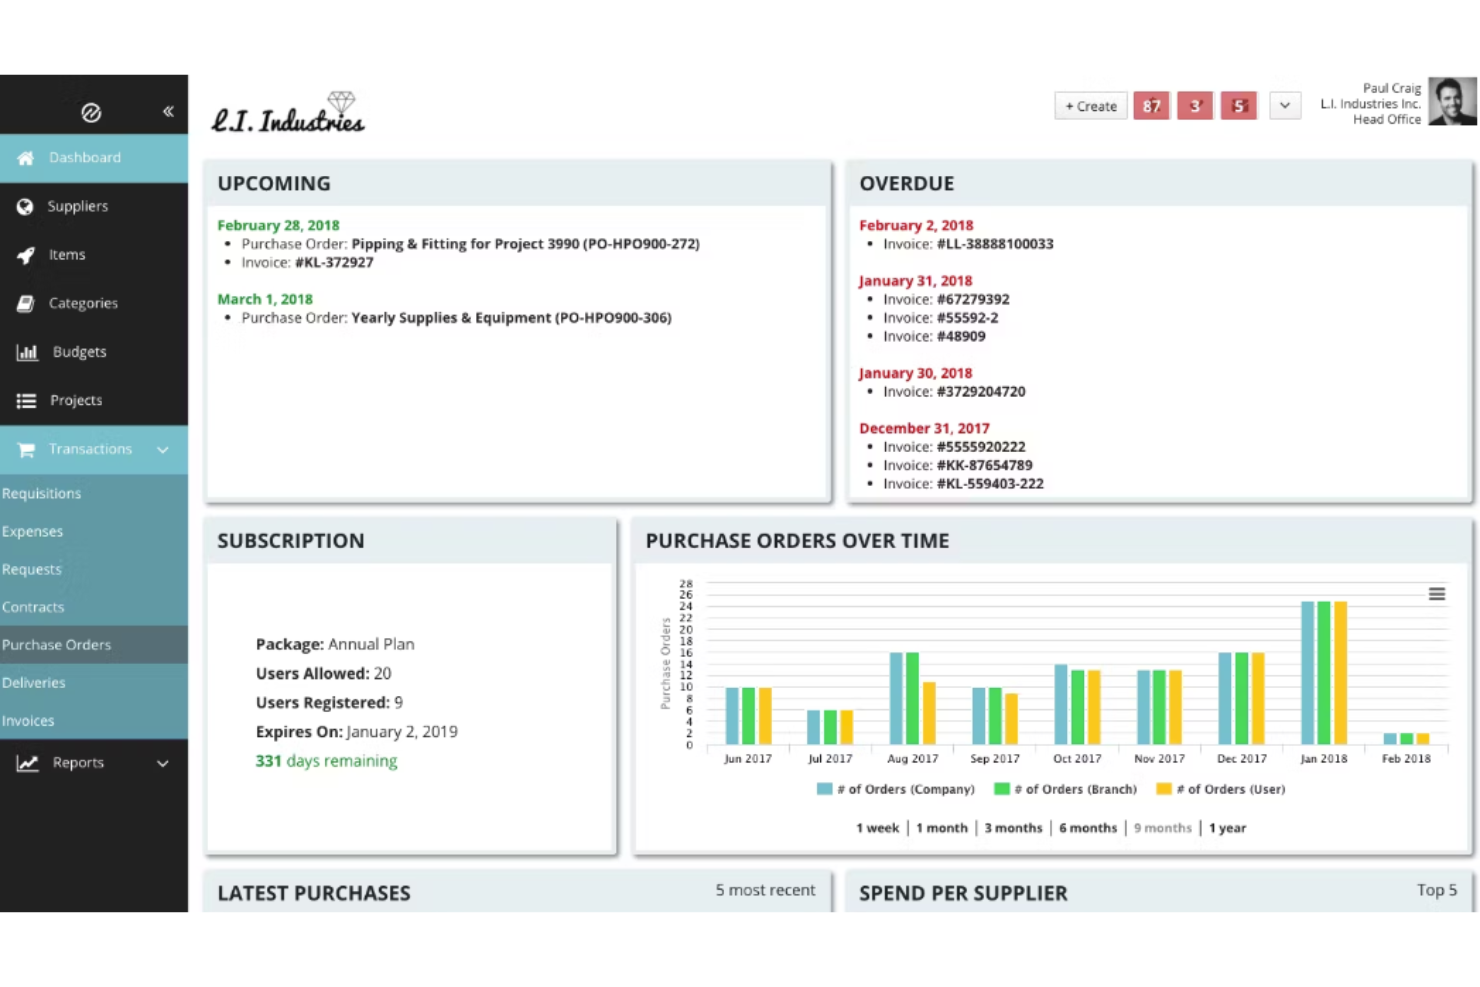This screenshot has height=987, width=1480.
Task: Open the dropdown beside the notification badges
Action: point(1285,105)
